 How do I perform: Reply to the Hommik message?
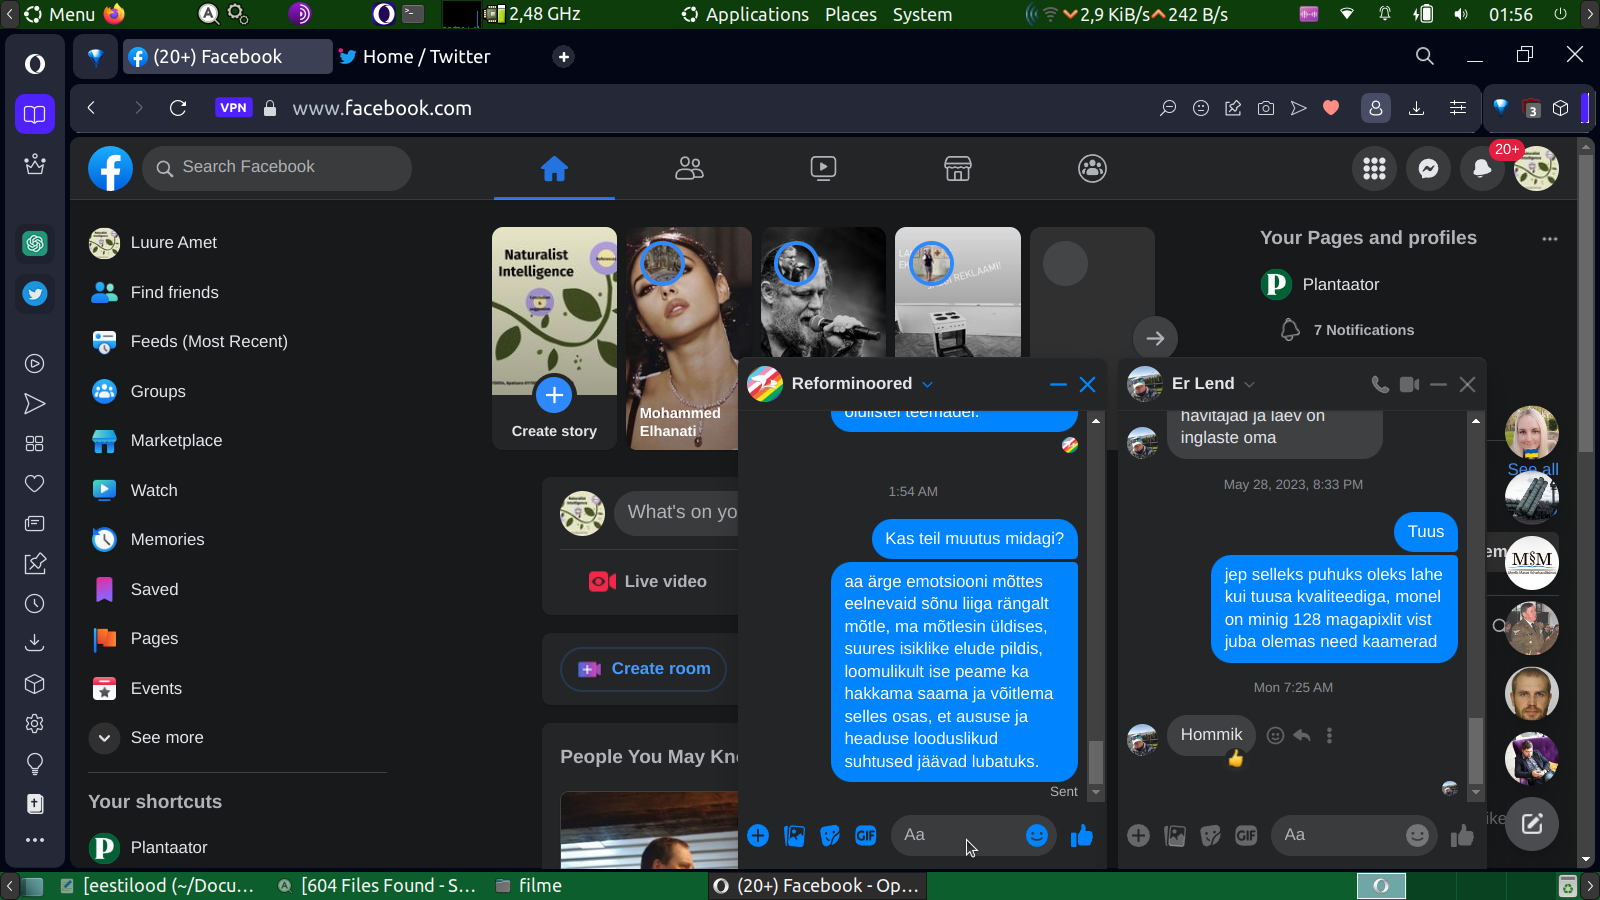1302,736
